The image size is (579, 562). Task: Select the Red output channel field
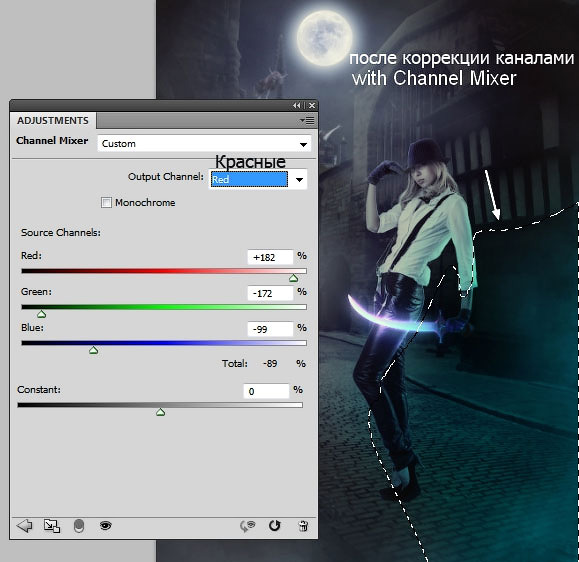pos(249,179)
